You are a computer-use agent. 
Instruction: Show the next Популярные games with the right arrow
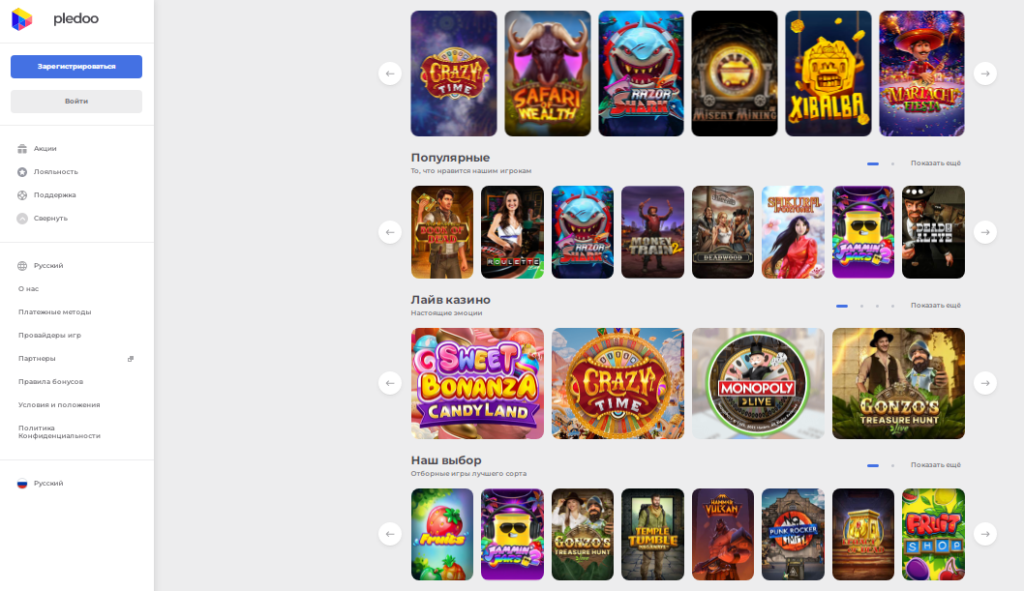click(985, 232)
